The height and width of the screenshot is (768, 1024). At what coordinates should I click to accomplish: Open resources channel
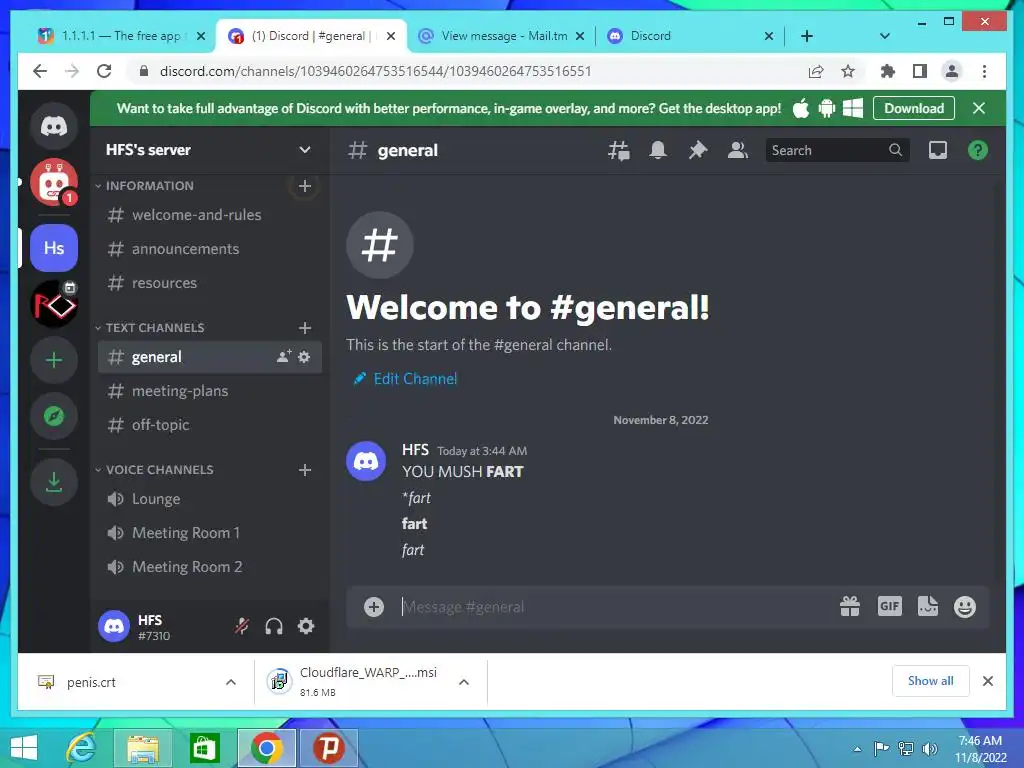coord(210,283)
